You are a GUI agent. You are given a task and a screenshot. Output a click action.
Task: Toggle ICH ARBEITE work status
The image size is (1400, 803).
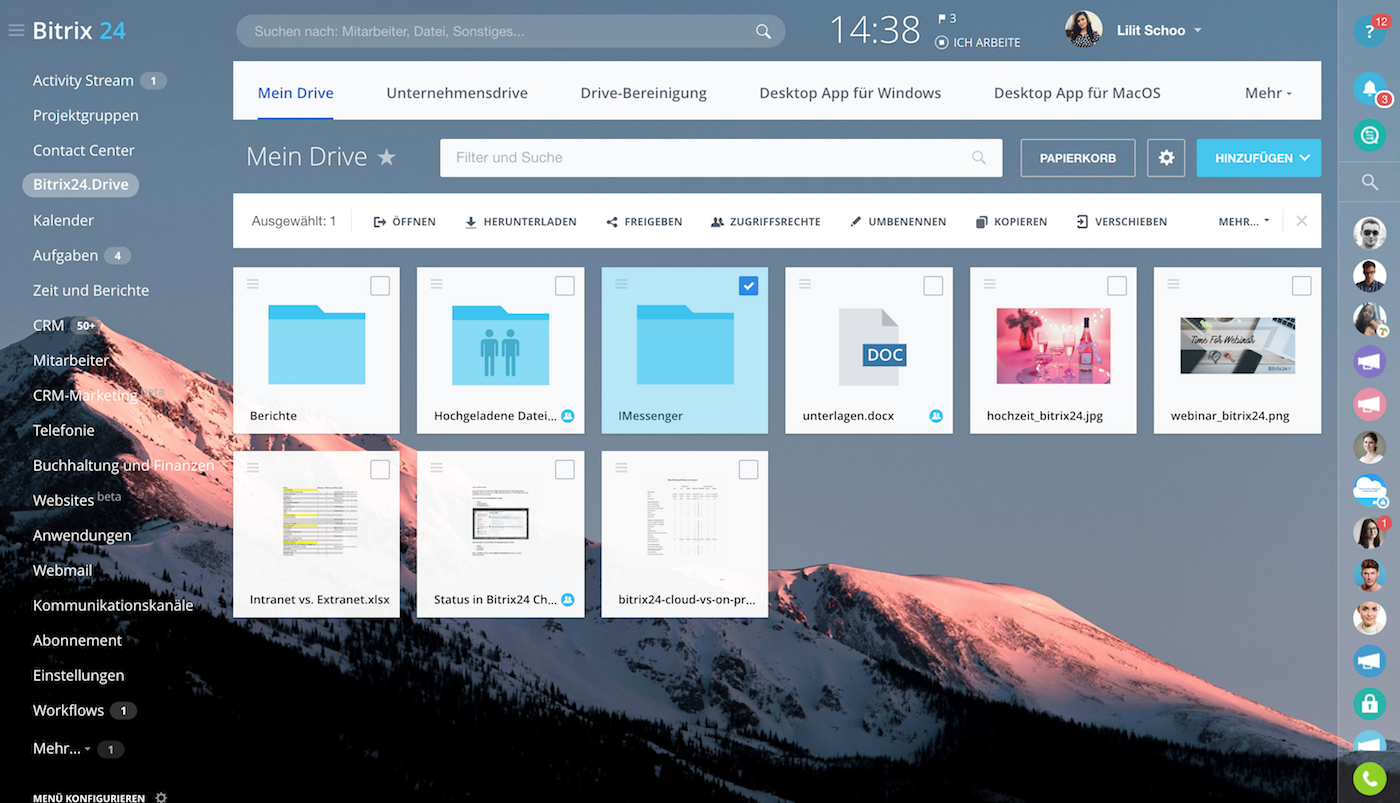click(x=978, y=43)
